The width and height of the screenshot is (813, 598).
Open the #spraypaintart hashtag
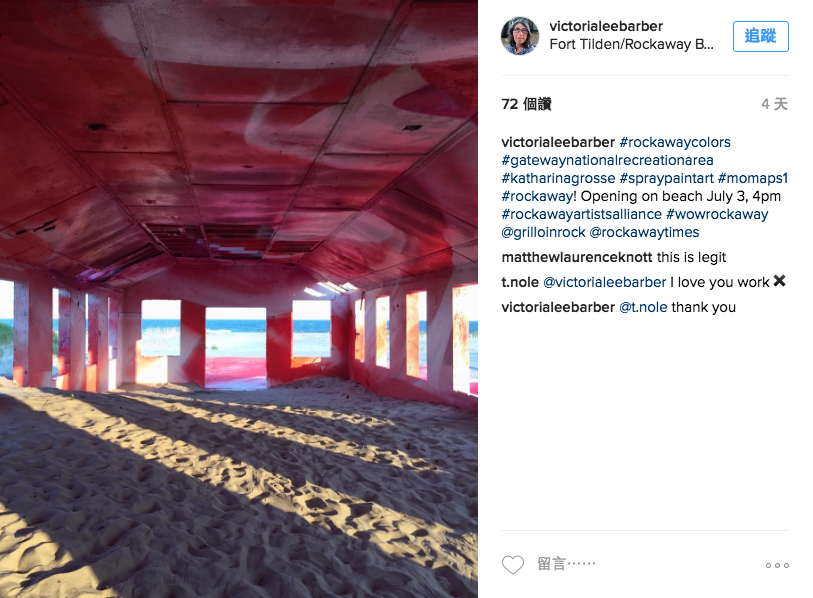[x=666, y=178]
